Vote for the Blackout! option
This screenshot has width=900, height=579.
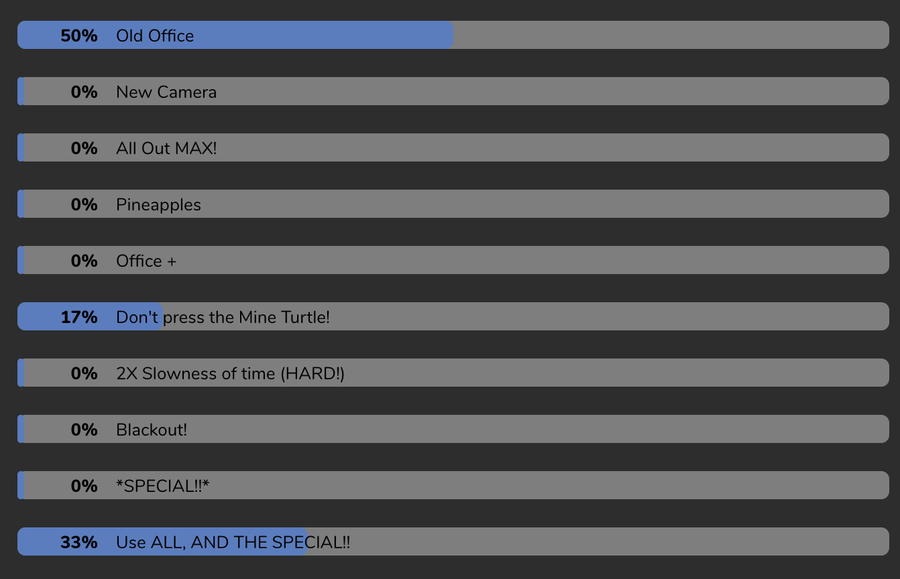tap(453, 429)
